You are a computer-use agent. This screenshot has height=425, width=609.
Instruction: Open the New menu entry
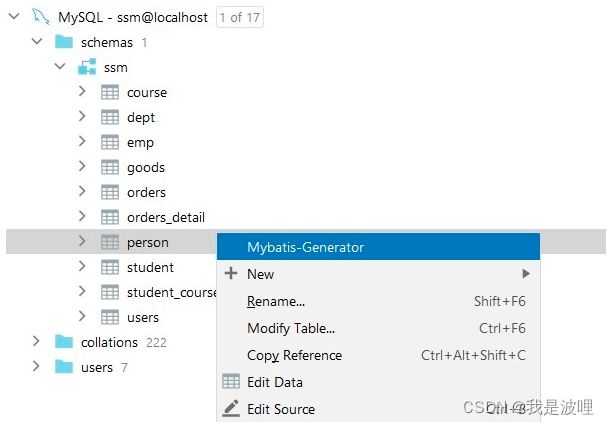(378, 274)
